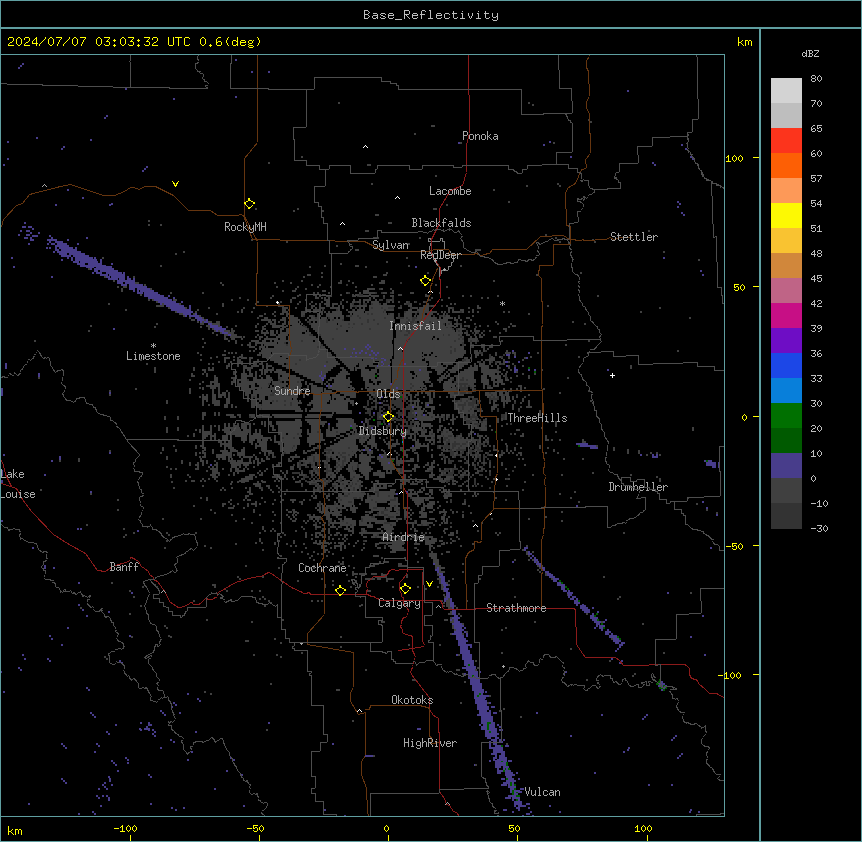Select the dark orange 60 dBZ legend swatch

point(786,165)
